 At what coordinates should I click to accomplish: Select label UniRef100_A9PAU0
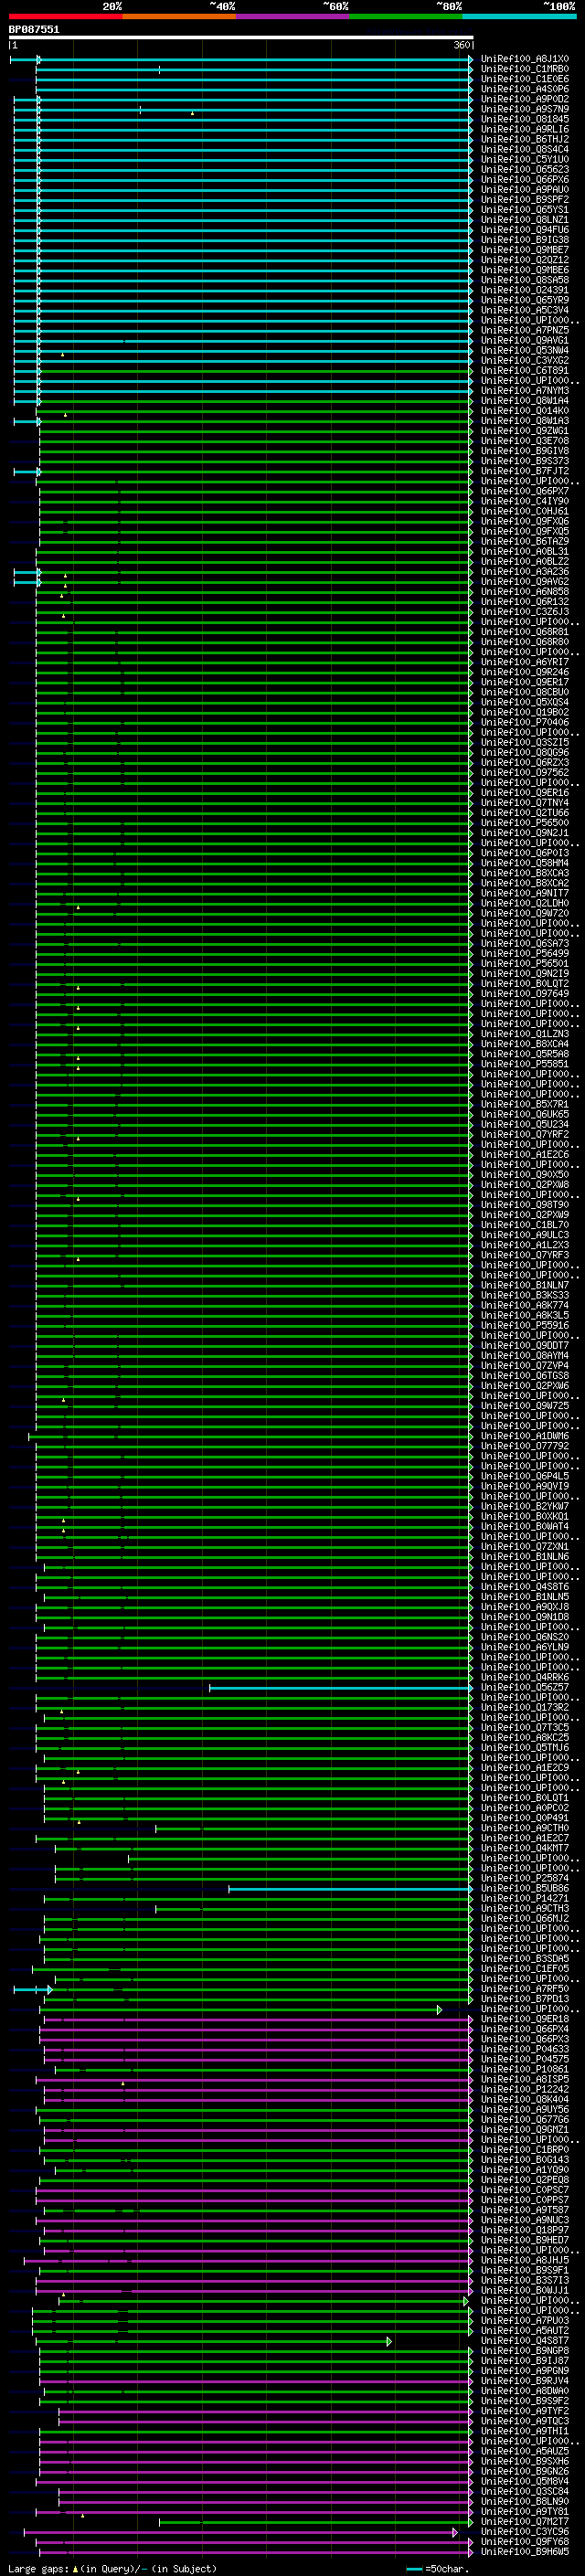coord(525,189)
